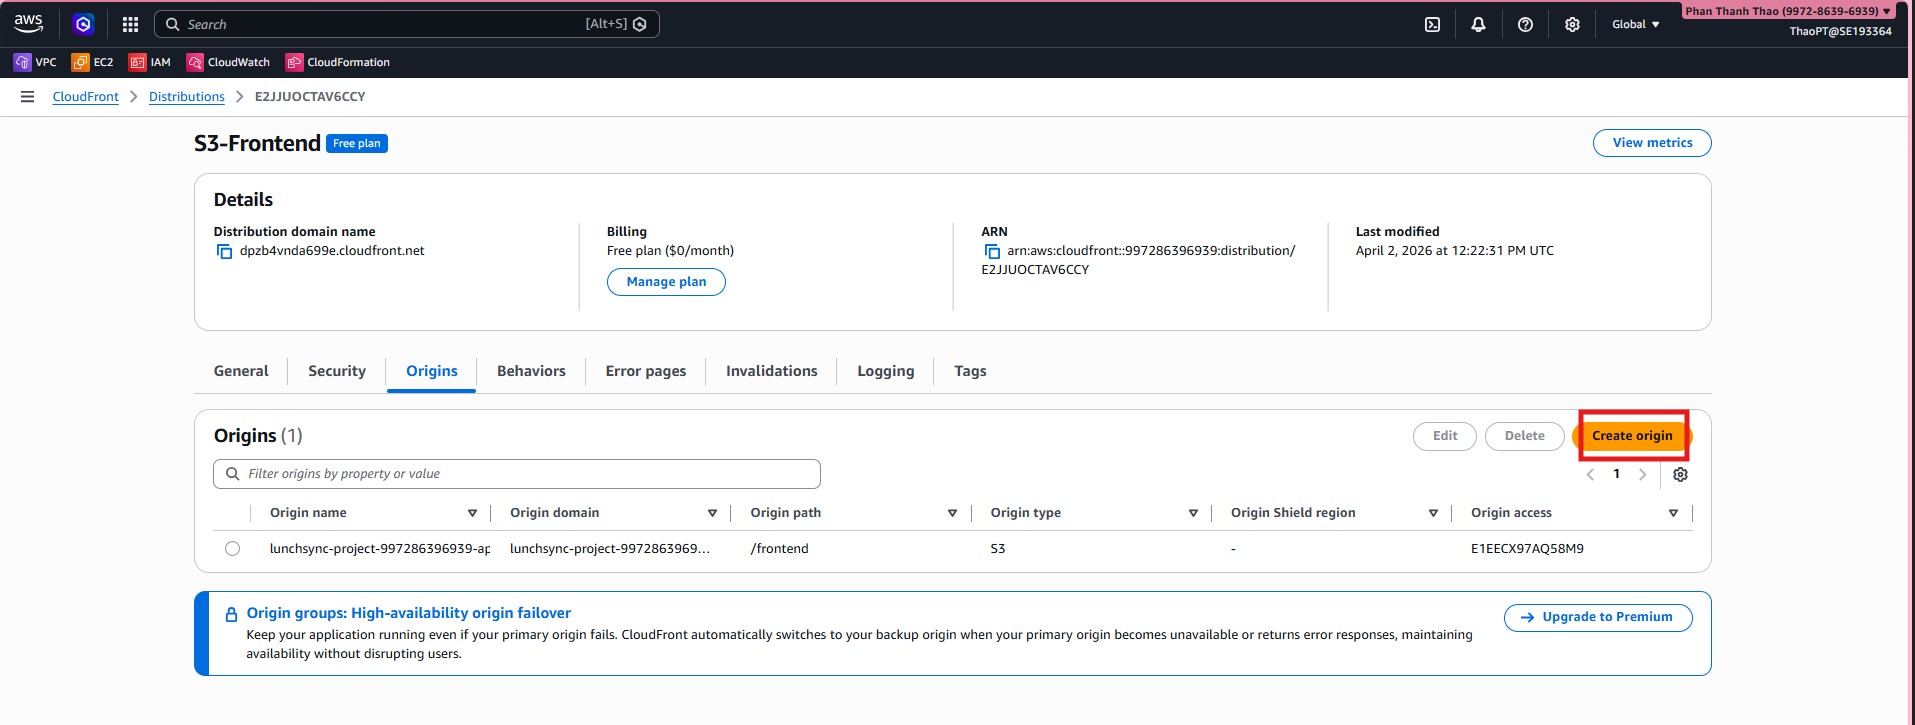Copy the distribution domain name
Image resolution: width=1915 pixels, height=725 pixels.
pyautogui.click(x=225, y=251)
